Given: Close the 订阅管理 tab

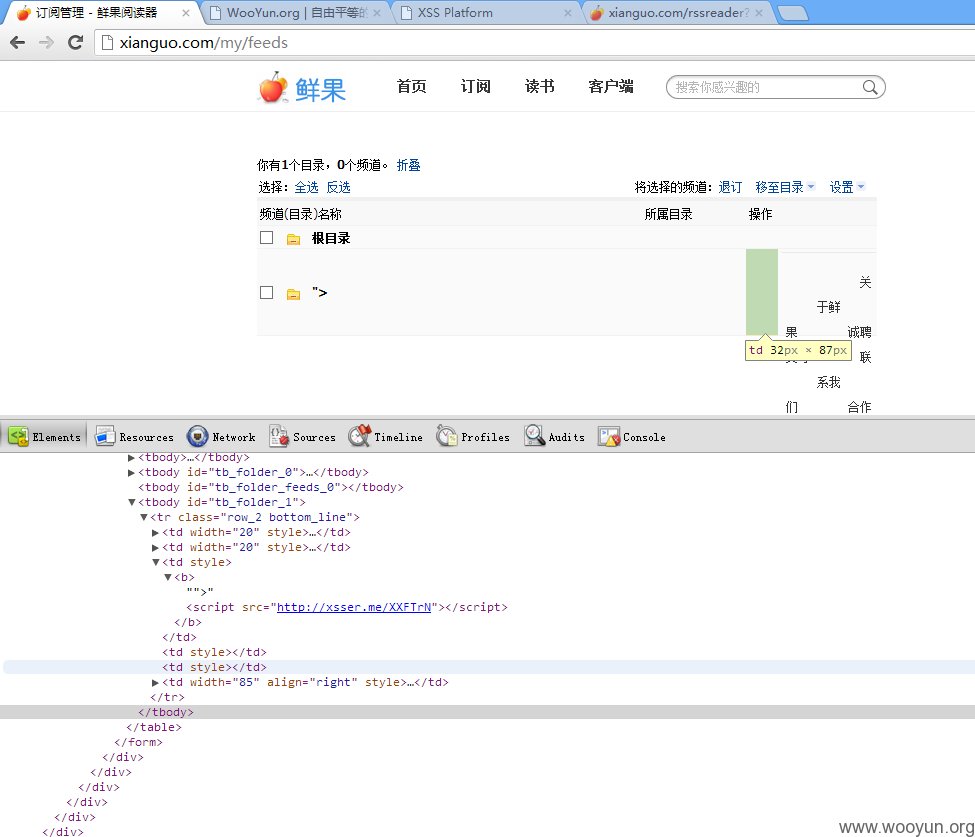Looking at the screenshot, I should pos(185,12).
